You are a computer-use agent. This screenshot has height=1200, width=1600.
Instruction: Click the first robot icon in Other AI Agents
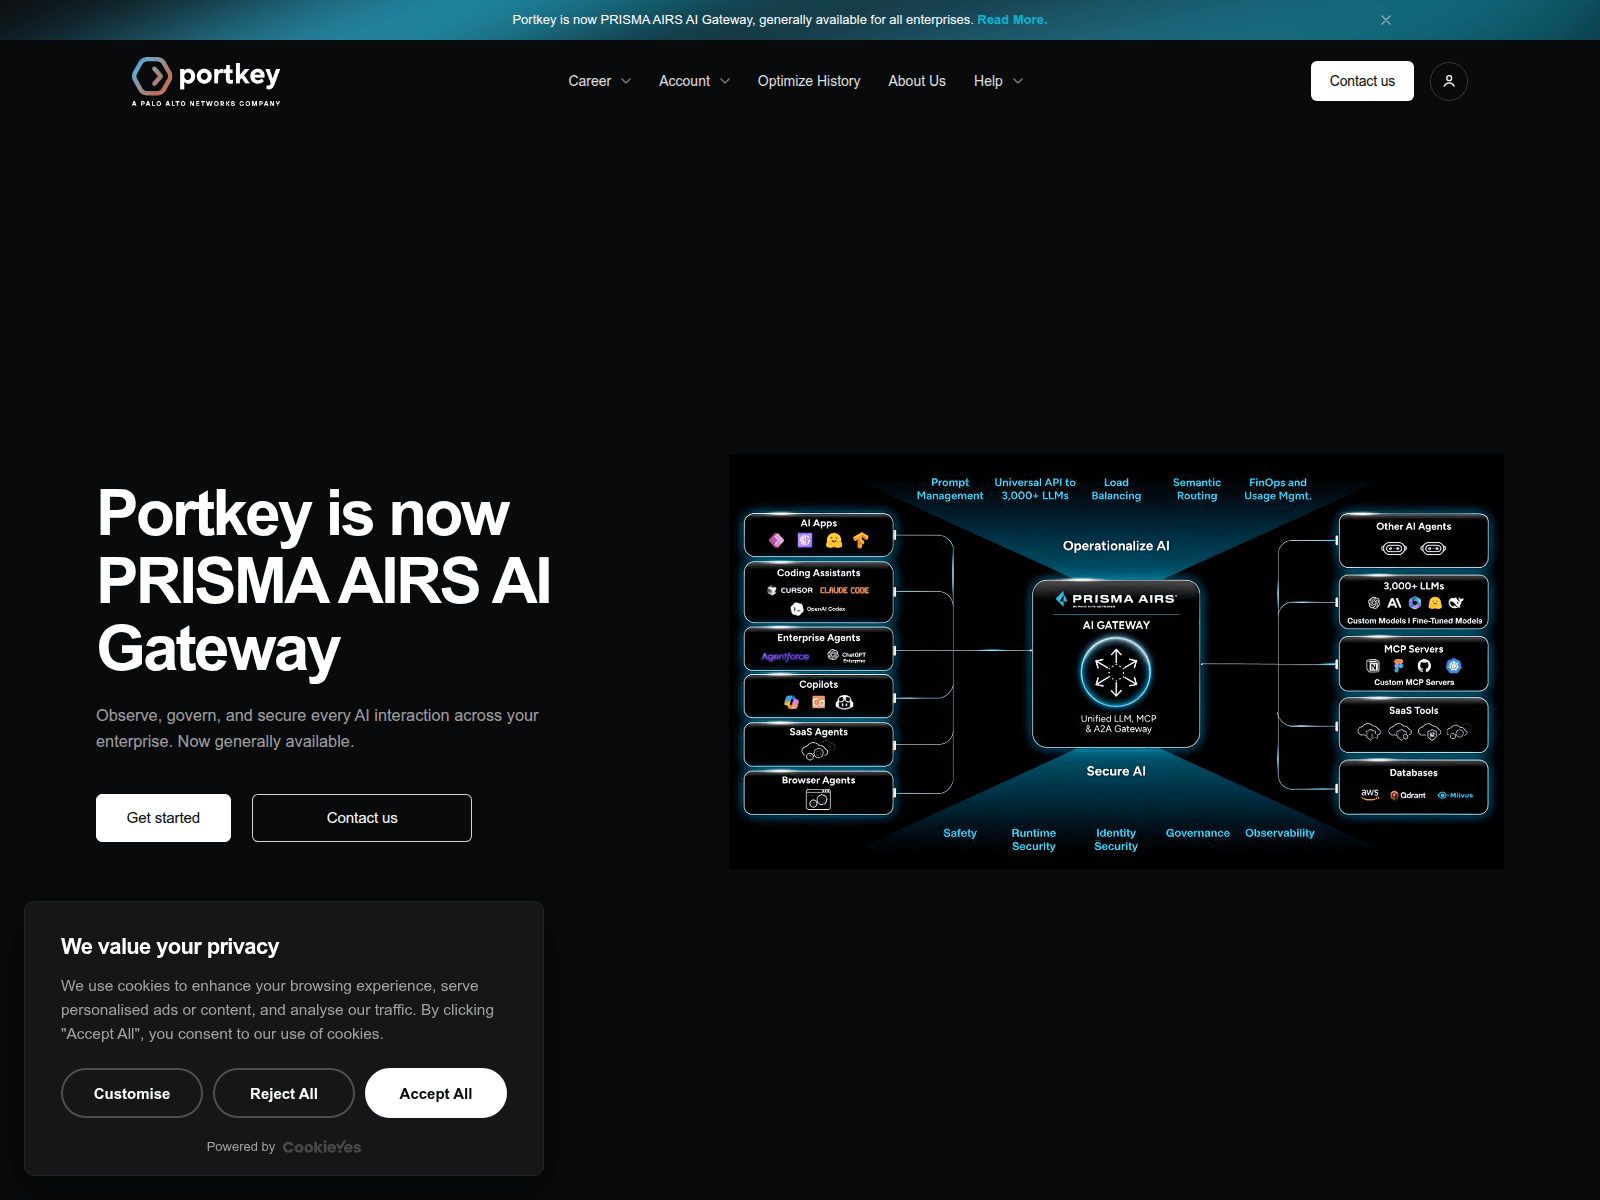(1394, 548)
